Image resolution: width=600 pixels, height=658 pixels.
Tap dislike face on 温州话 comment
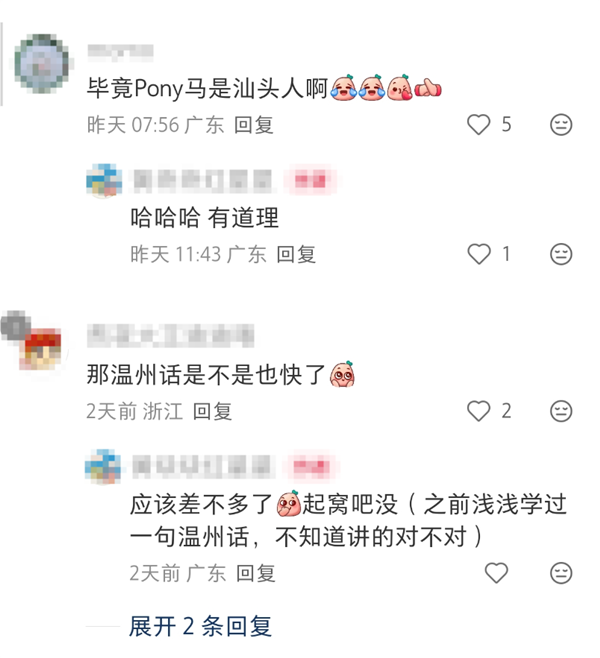click(x=561, y=411)
